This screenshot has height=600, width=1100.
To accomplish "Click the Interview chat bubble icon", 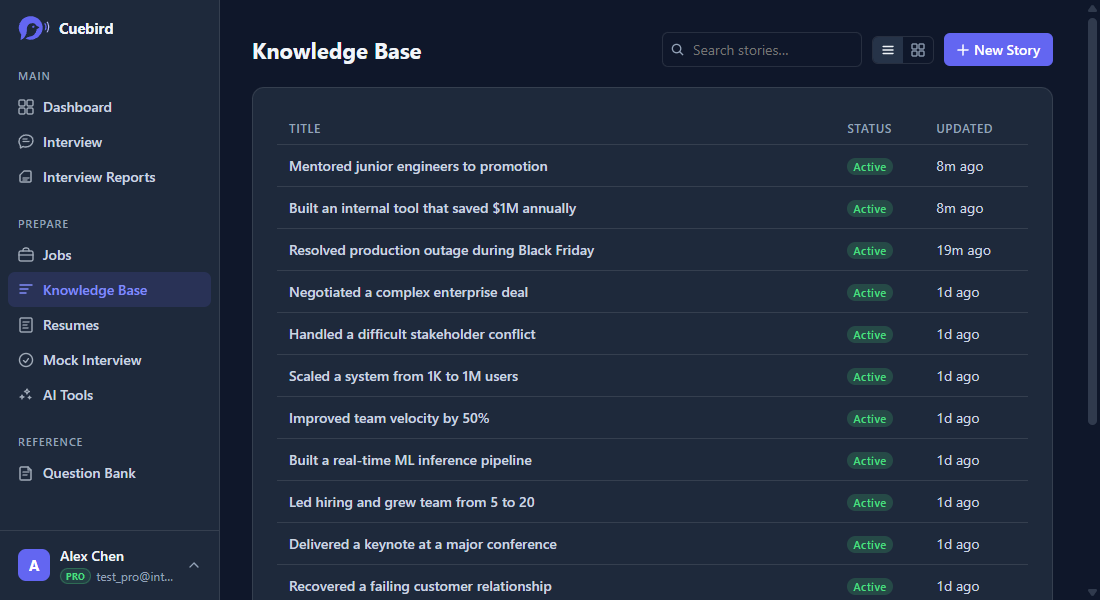I will coord(26,142).
